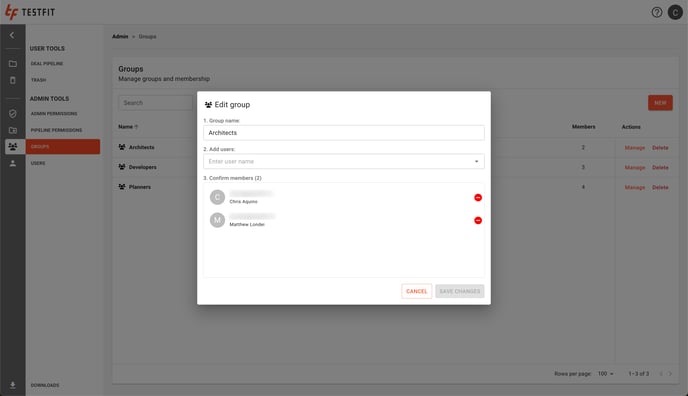This screenshot has height=396, width=688.
Task: Click the Matthew Londer name text
Action: pyautogui.click(x=247, y=225)
